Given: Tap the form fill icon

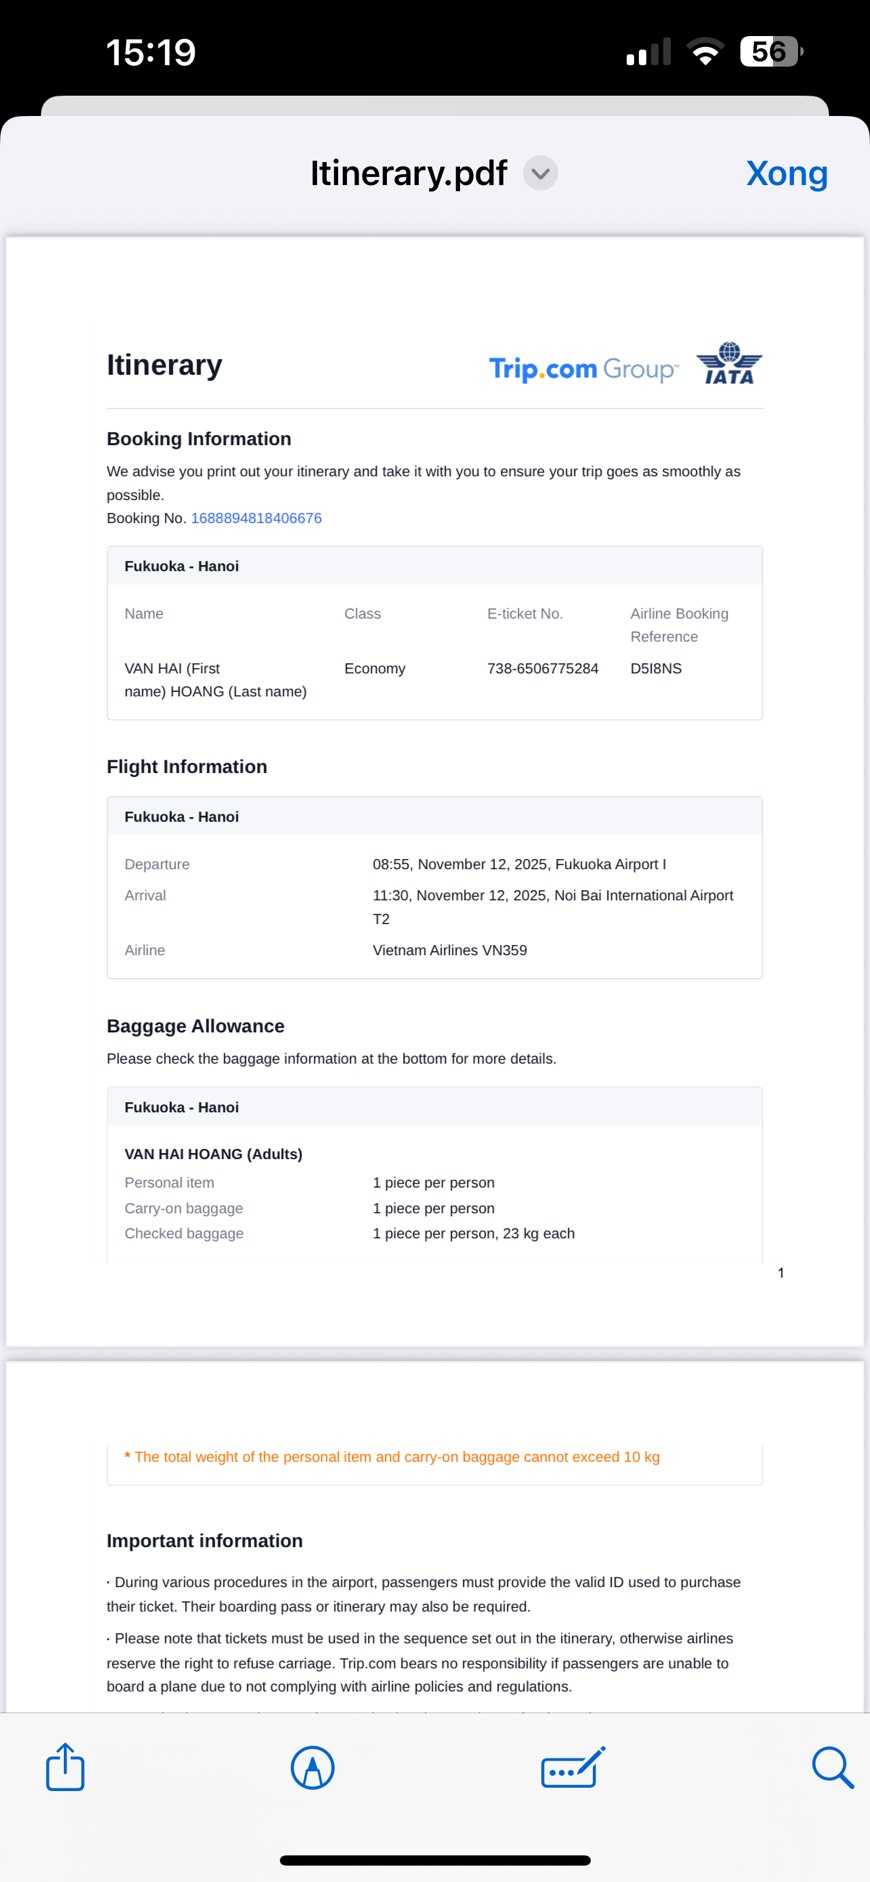Looking at the screenshot, I should pos(572,1767).
